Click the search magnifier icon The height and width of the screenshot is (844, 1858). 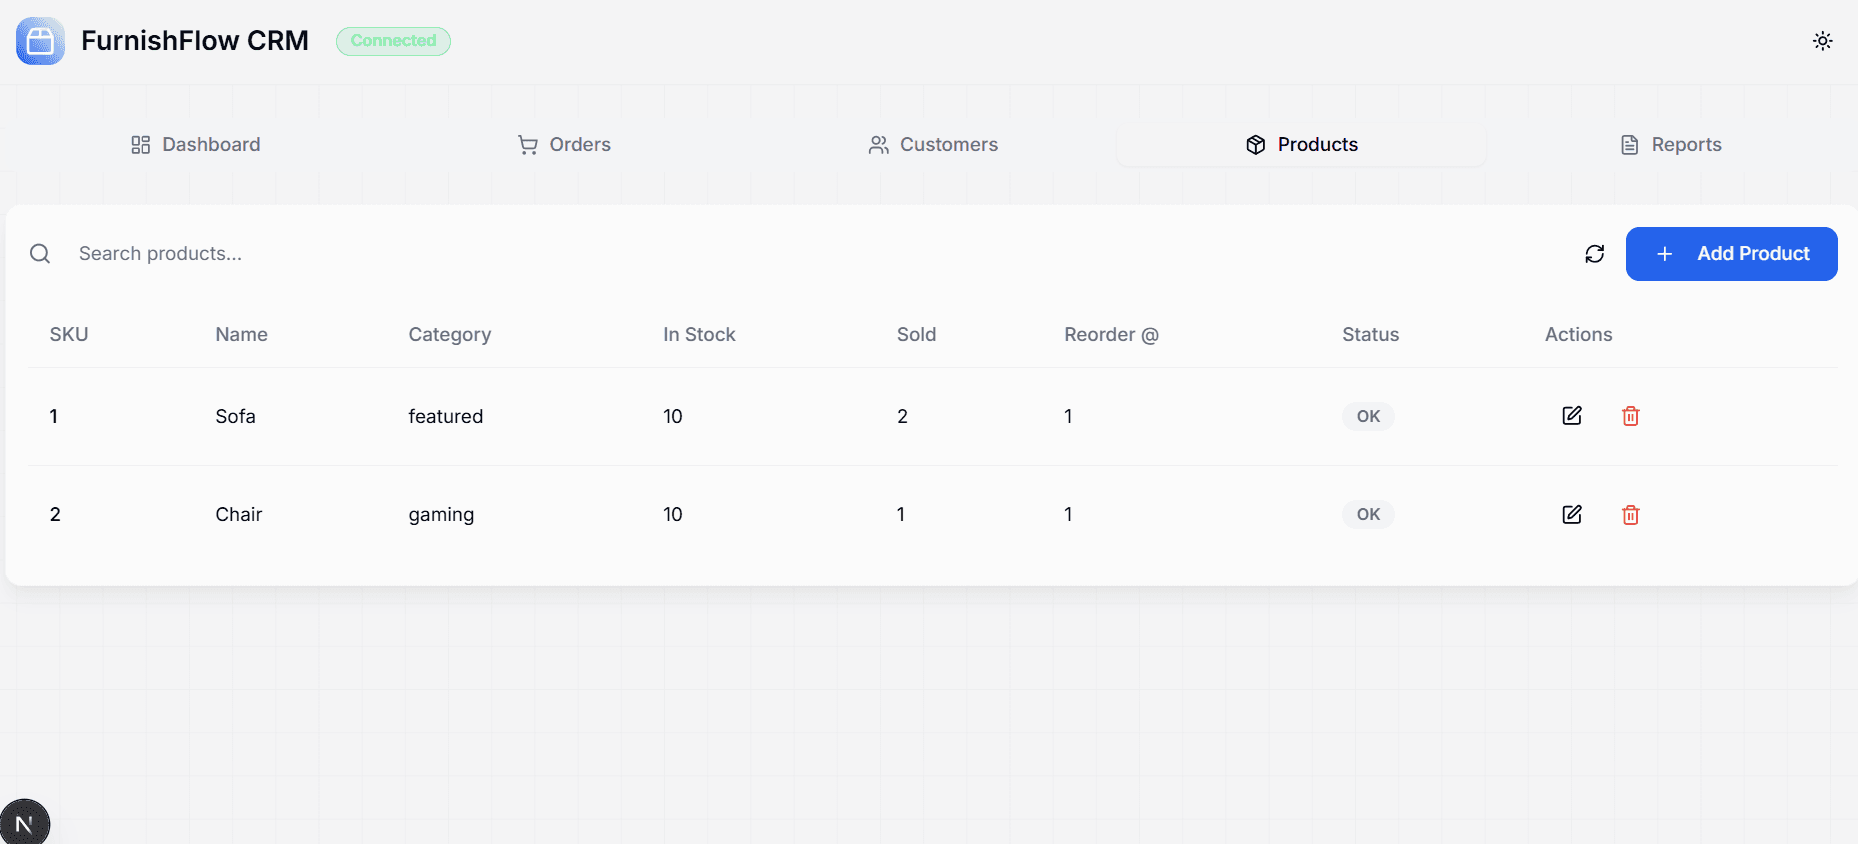tap(40, 254)
